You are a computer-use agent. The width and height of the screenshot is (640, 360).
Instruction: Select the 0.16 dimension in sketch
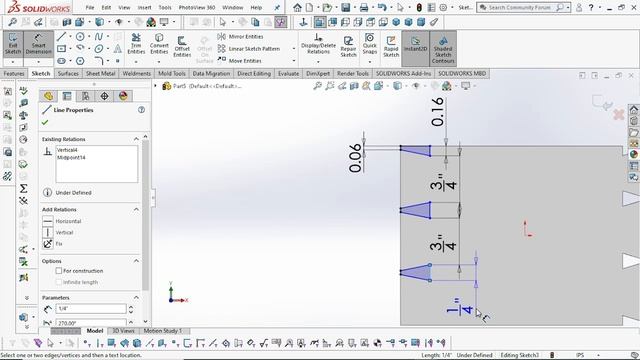click(437, 112)
